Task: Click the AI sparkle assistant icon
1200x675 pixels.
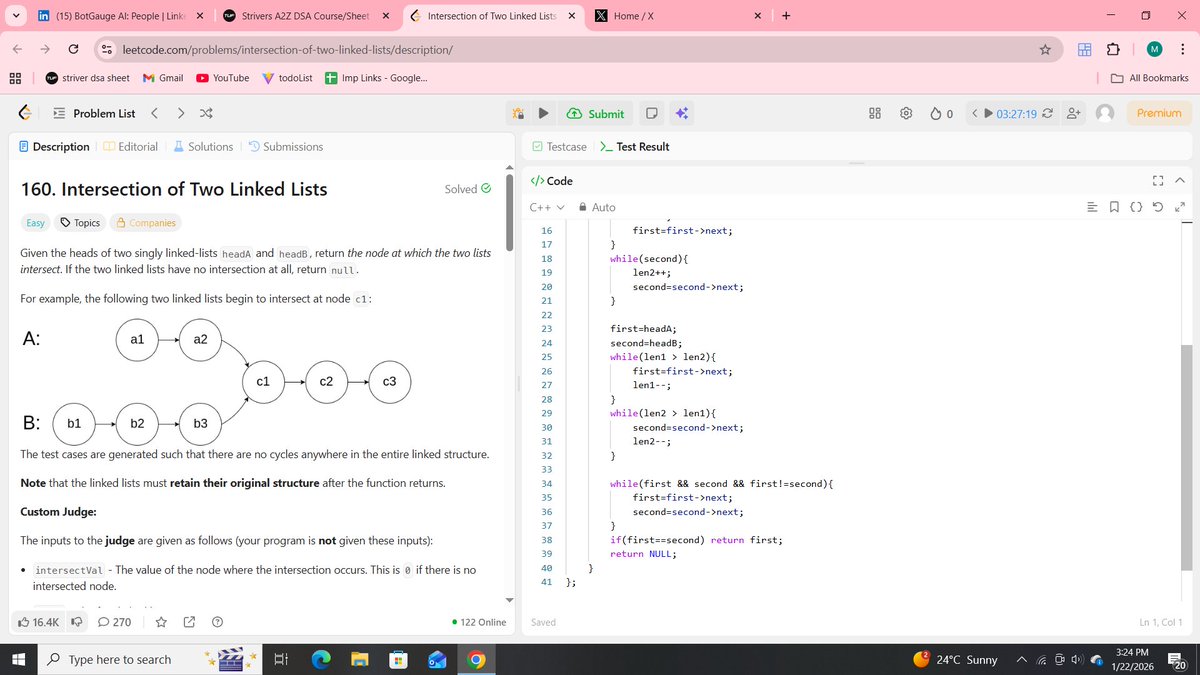Action: point(681,114)
